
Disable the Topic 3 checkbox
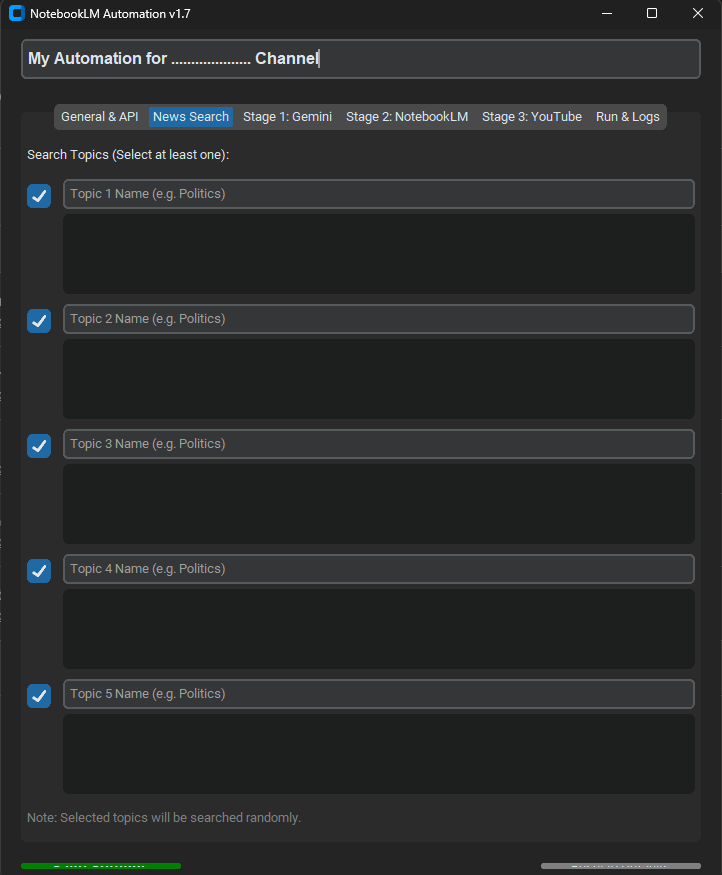pyautogui.click(x=39, y=446)
